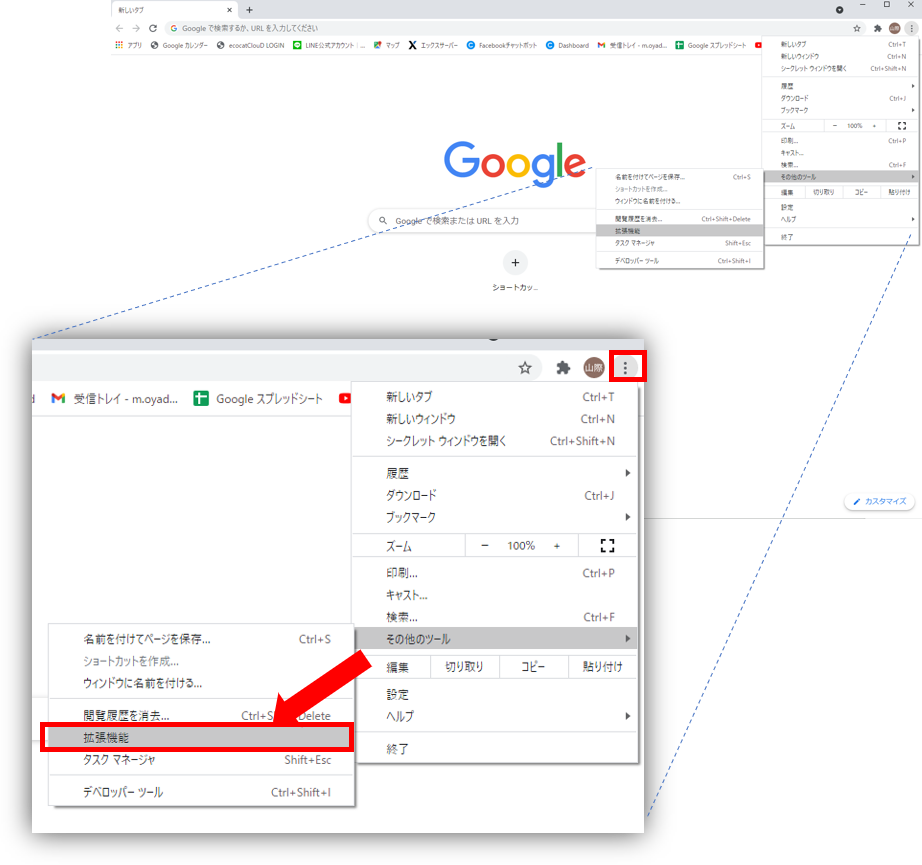Image resolution: width=922 pixels, height=865 pixels.
Task: Open the Google カレンダー bookmark
Action: (179, 45)
